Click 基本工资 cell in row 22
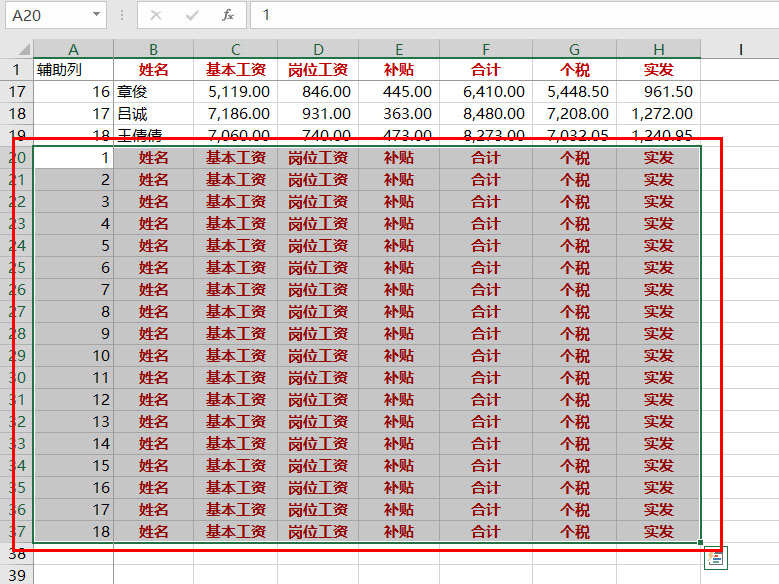This screenshot has width=779, height=584. coord(235,201)
